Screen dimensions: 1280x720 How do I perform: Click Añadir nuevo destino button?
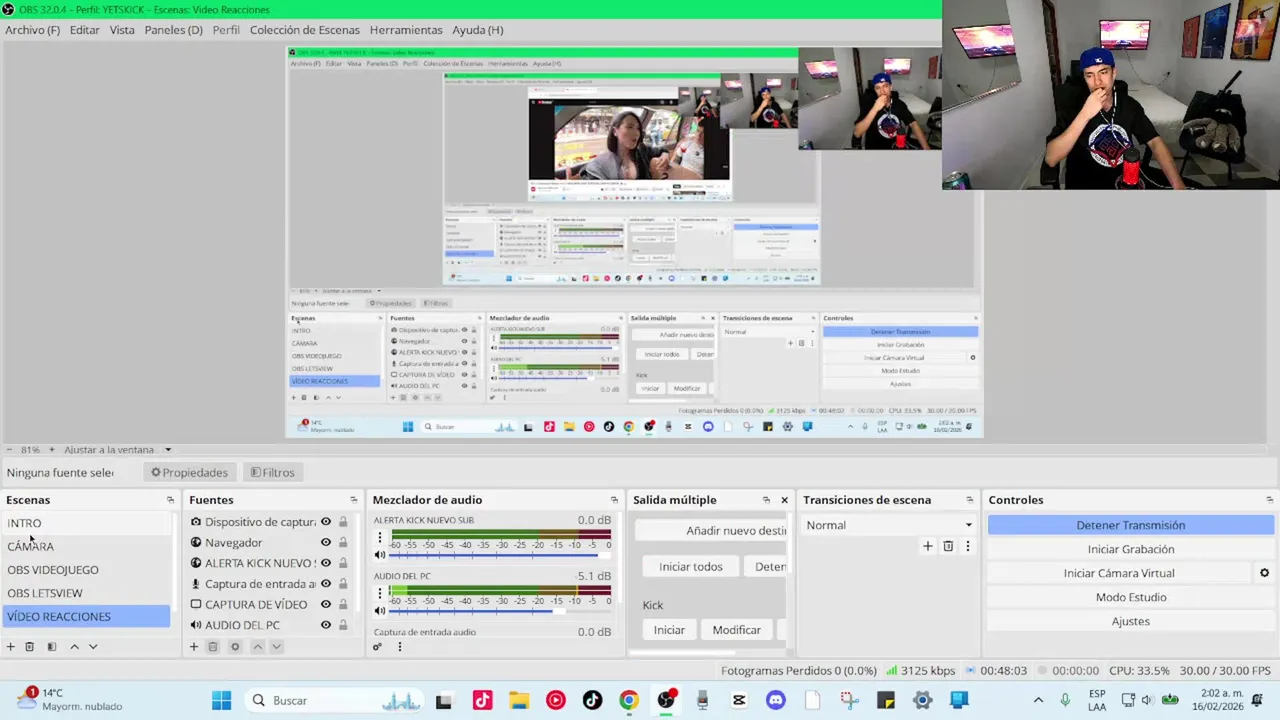click(711, 531)
